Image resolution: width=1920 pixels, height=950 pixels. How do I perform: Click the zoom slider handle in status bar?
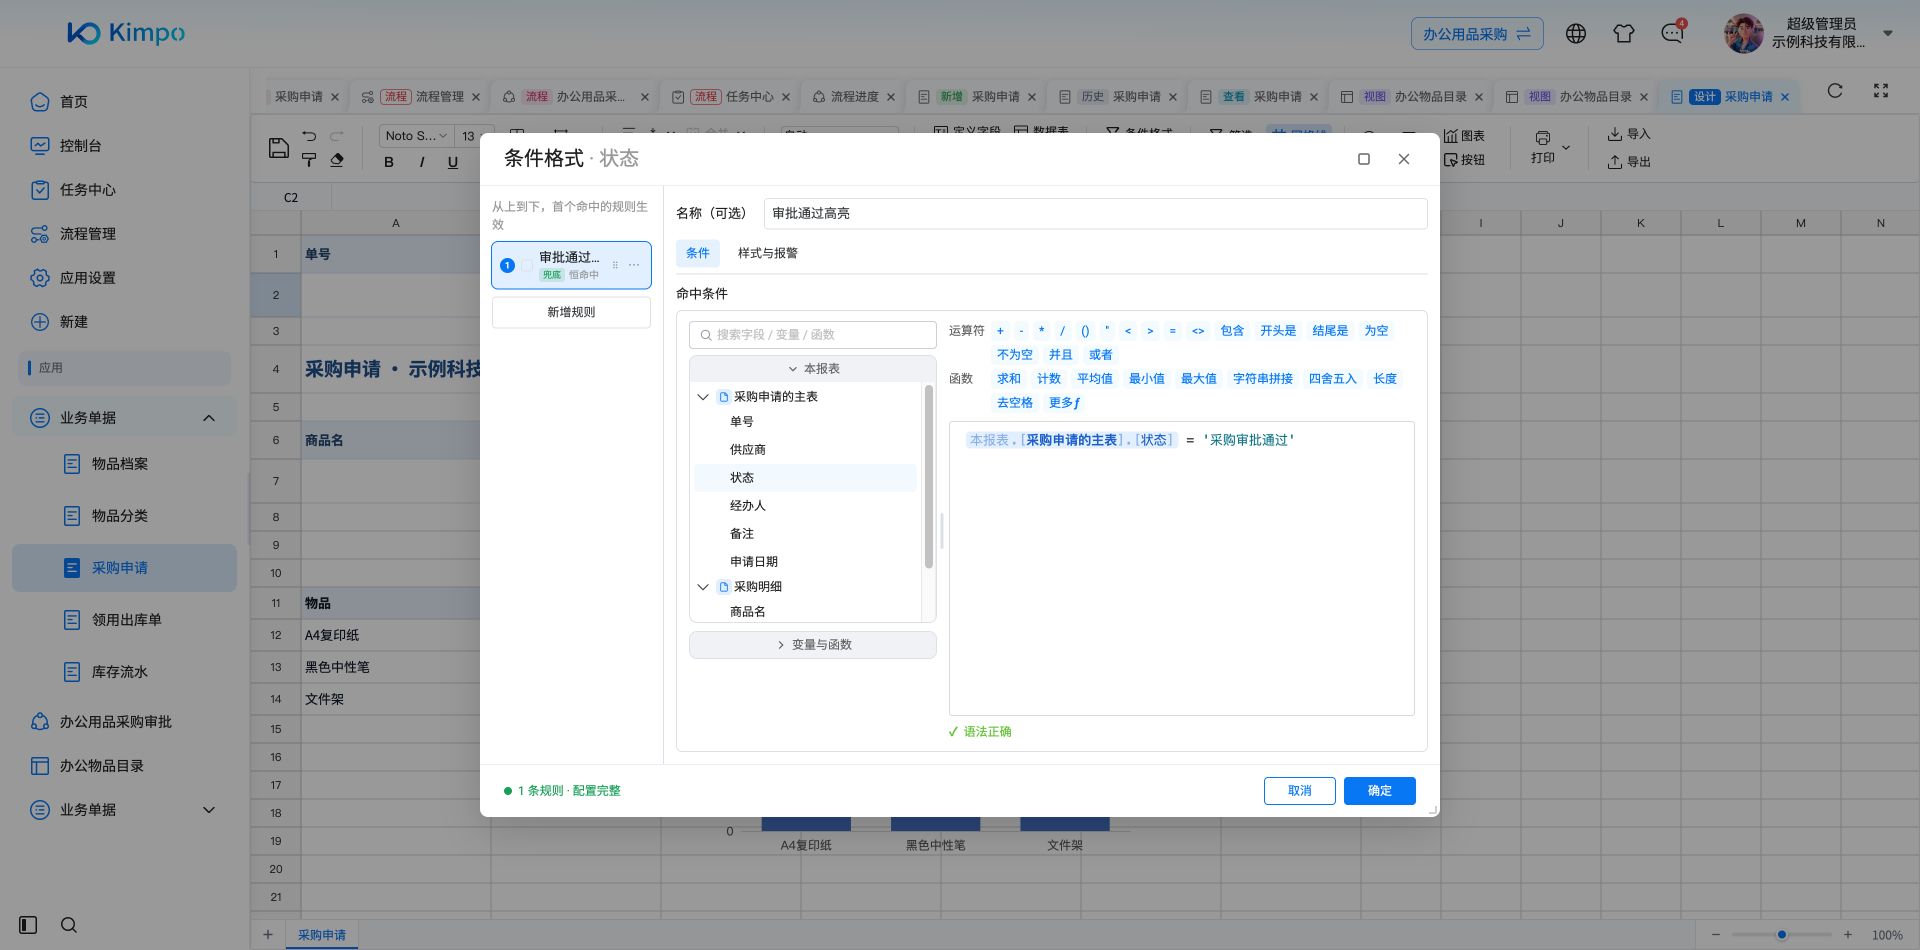1782,935
